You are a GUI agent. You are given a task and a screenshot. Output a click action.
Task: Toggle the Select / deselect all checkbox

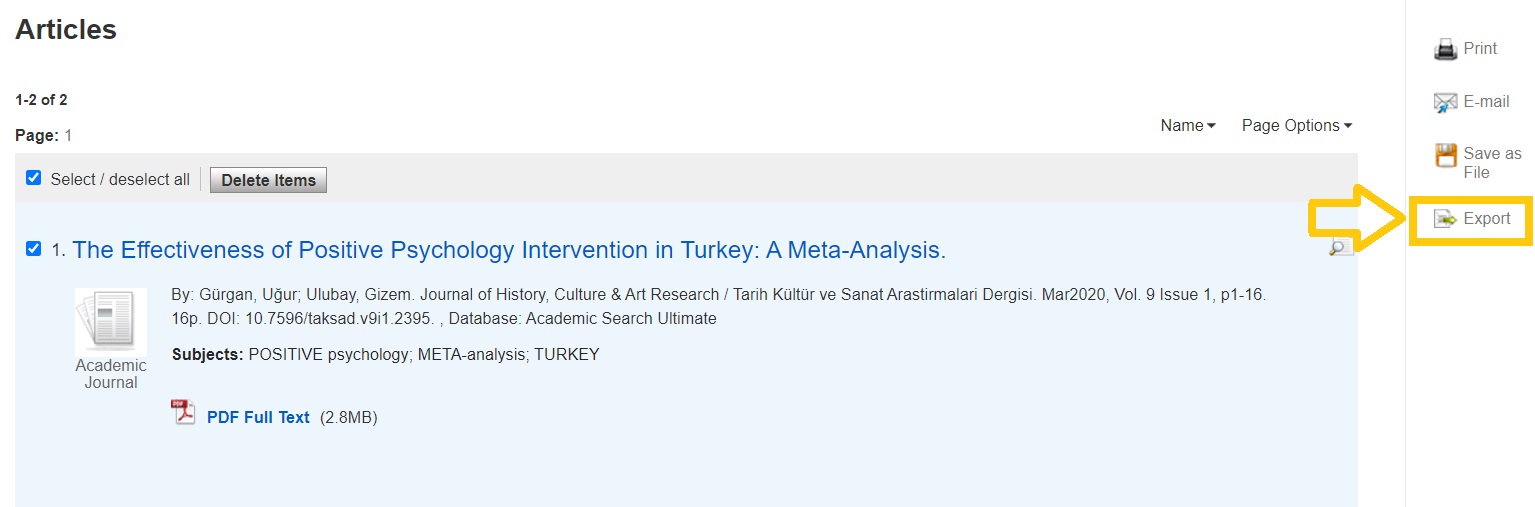[34, 178]
